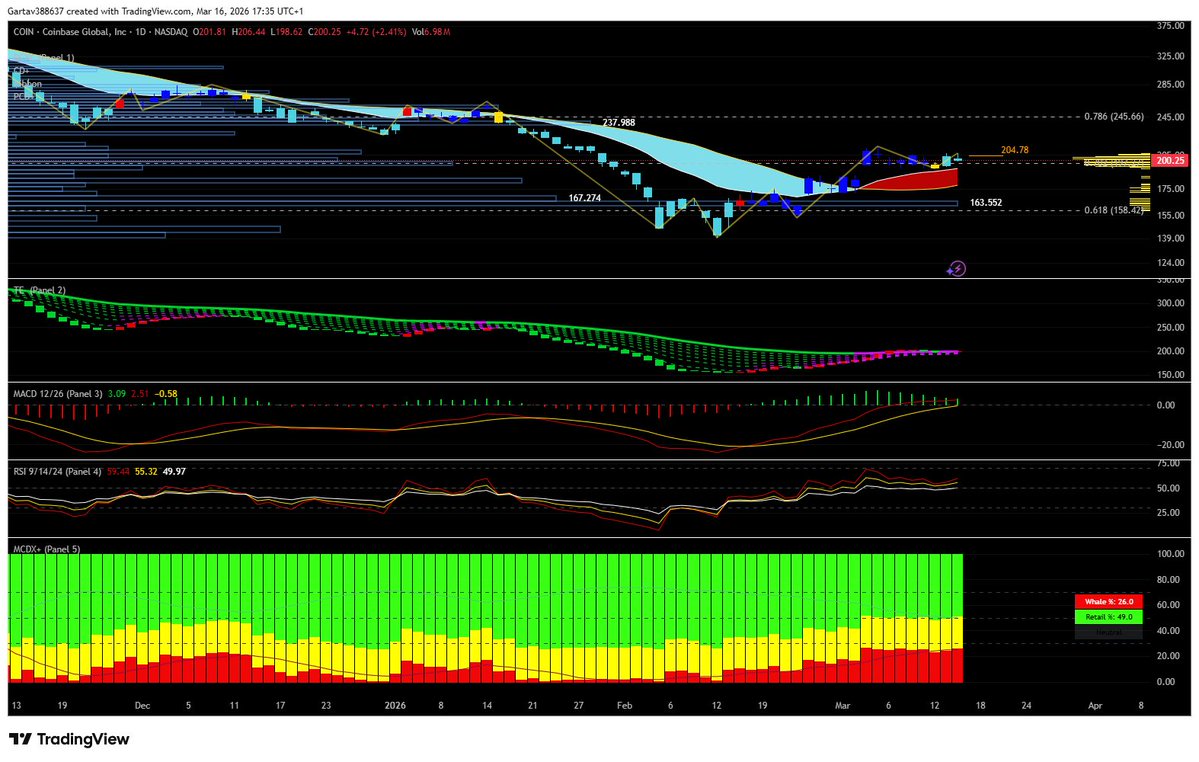Click the RSI 9/14/24 (Panel 4) title
This screenshot has width=1199, height=762.
tap(57, 472)
